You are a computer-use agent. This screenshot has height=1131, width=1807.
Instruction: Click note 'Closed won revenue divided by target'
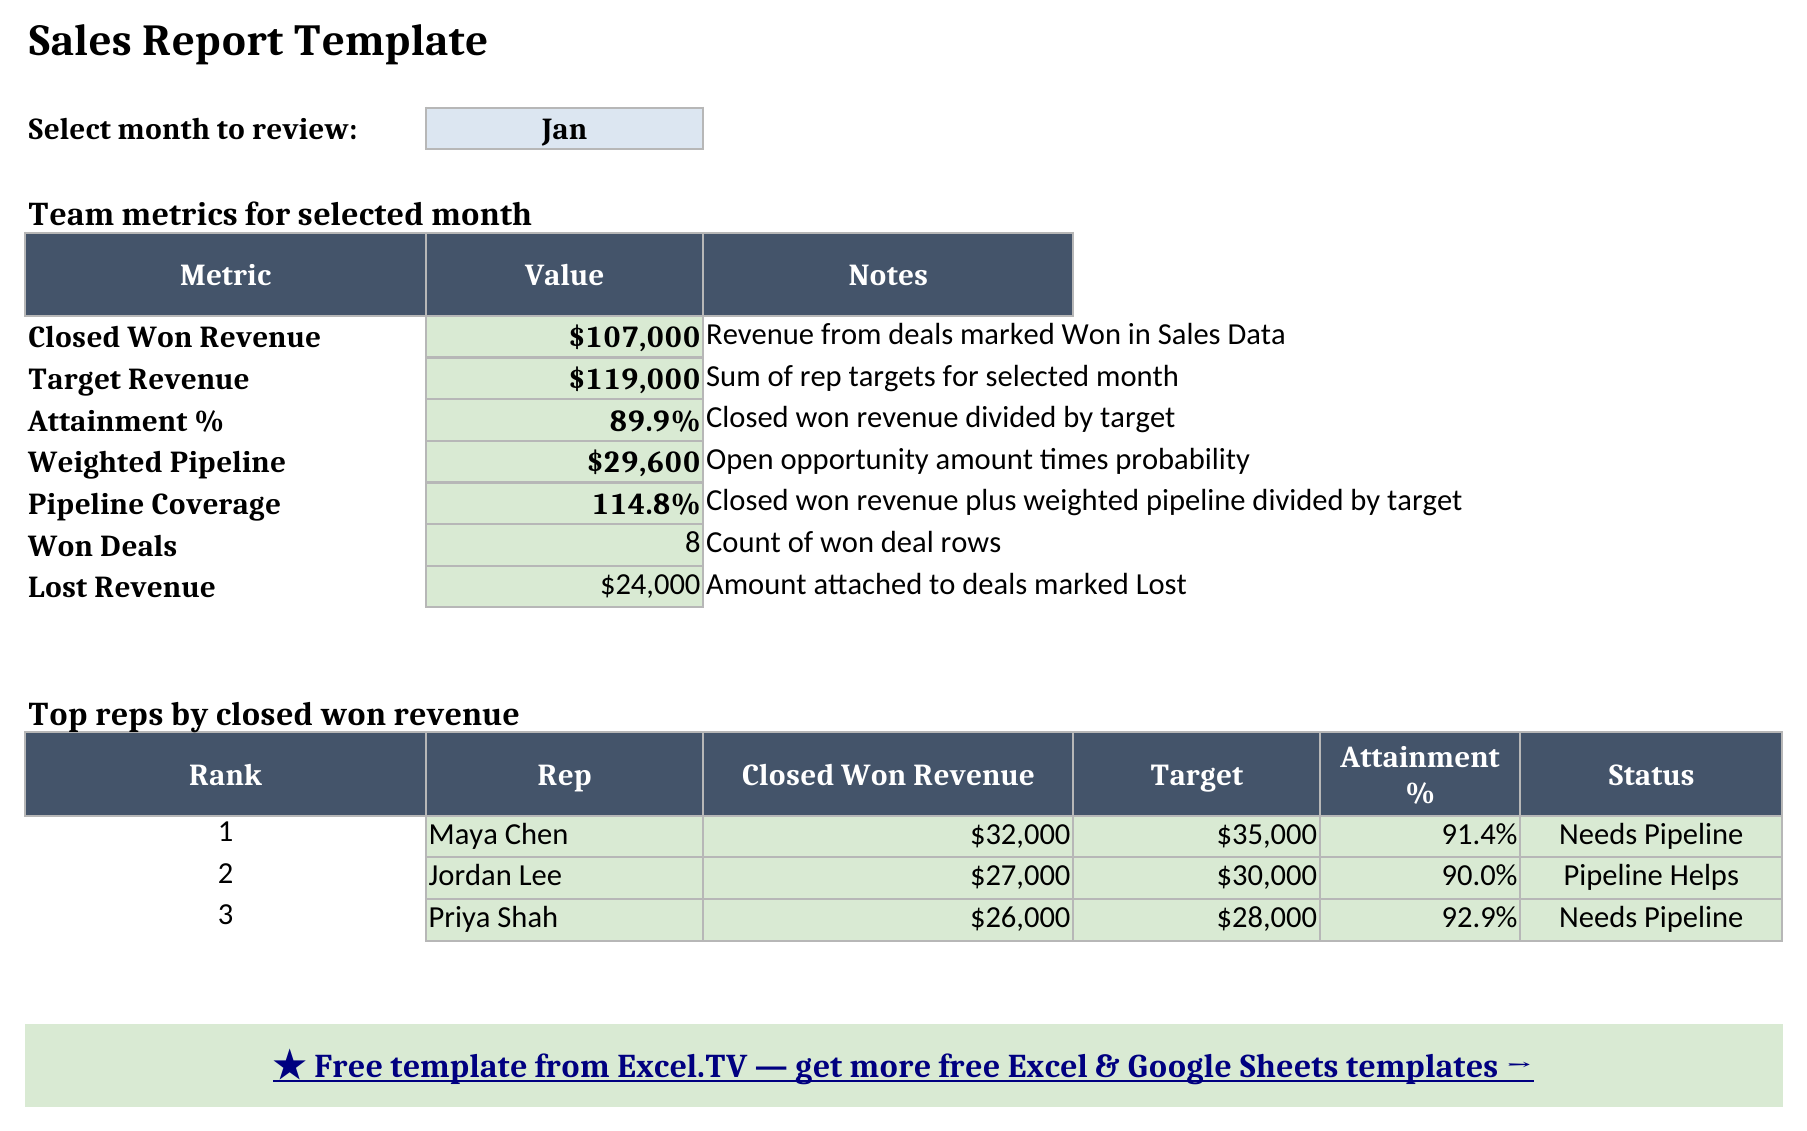click(940, 418)
